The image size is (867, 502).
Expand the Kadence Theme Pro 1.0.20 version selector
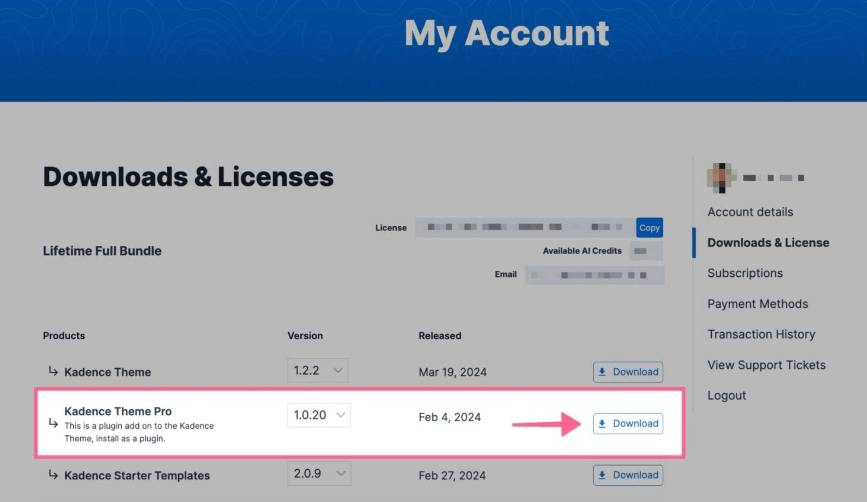click(x=318, y=415)
